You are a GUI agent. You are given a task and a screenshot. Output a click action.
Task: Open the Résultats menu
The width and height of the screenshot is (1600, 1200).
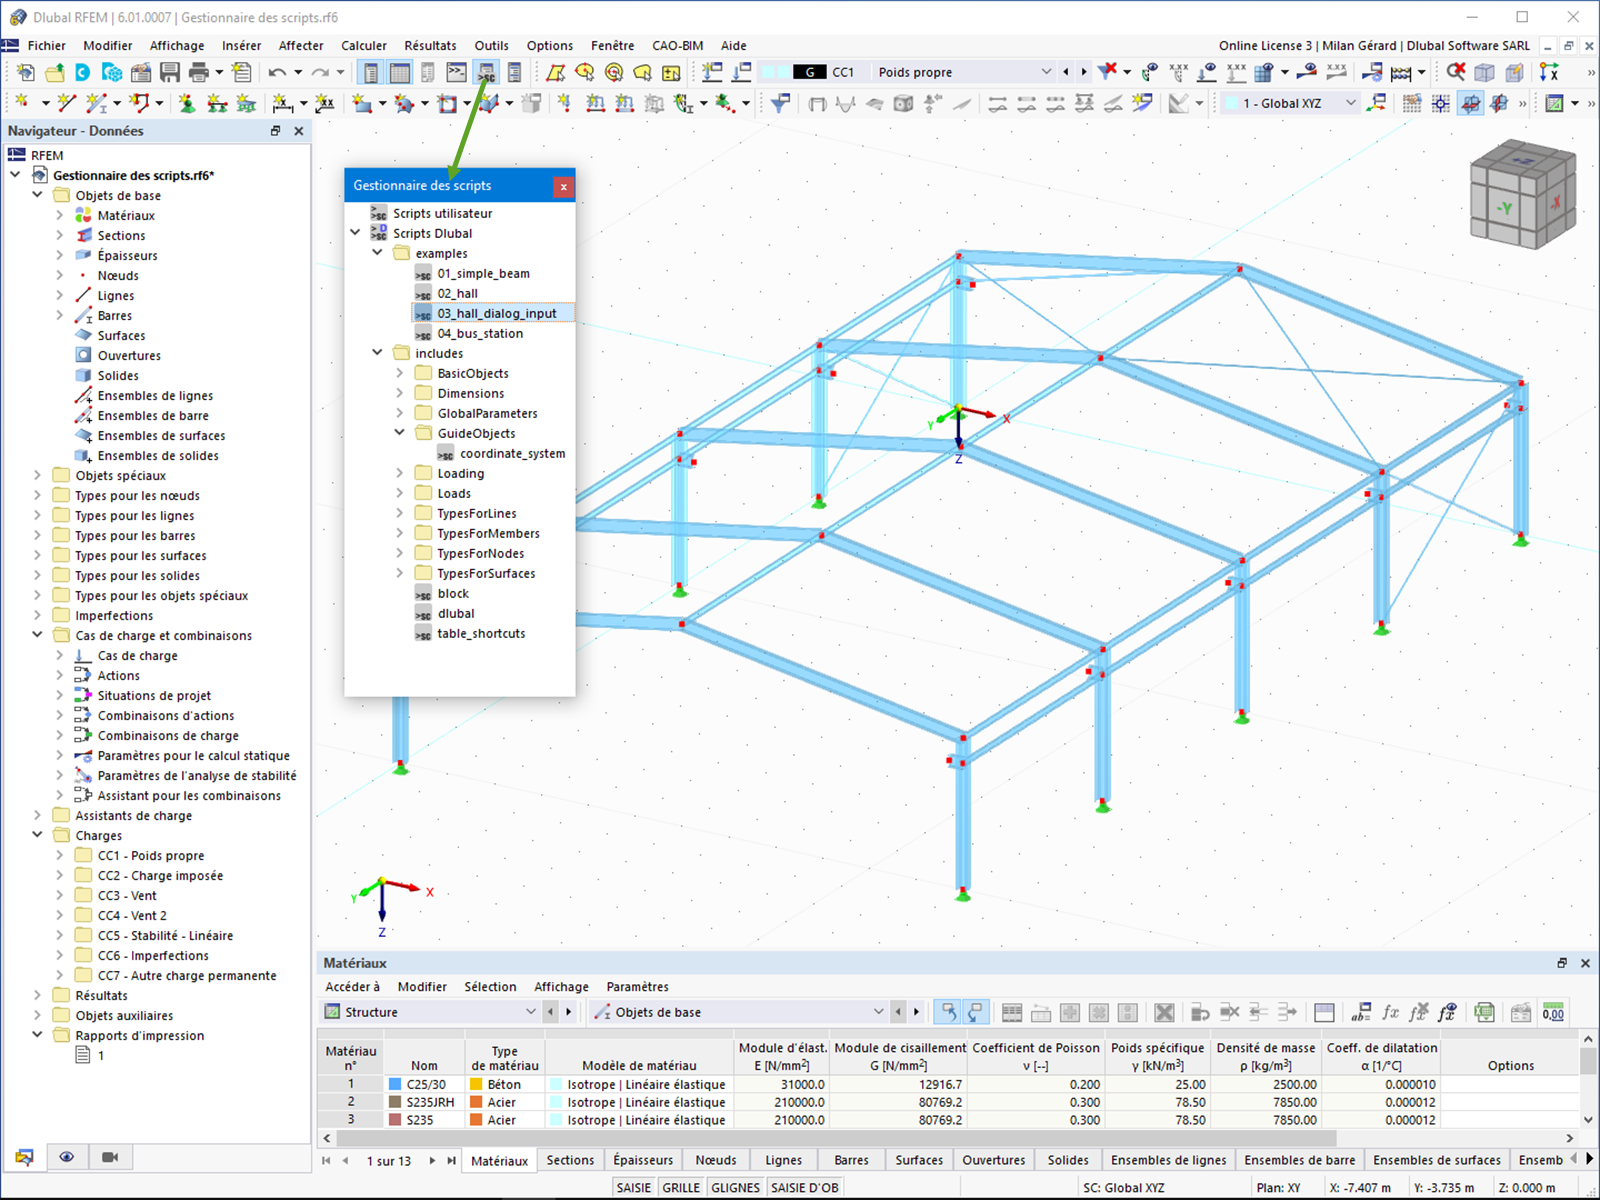430,45
